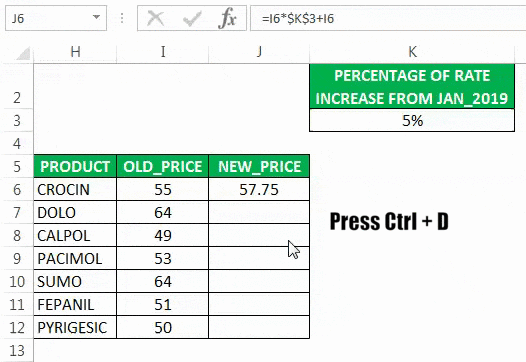Select row 4 header
The width and height of the screenshot is (526, 362).
pos(17,143)
